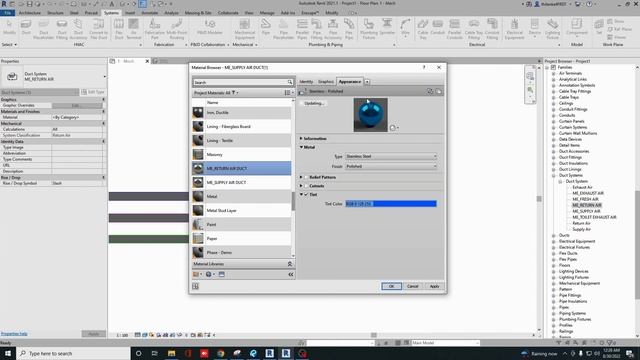The height and width of the screenshot is (360, 640).
Task: Collapse the Material Libraries panel chevron
Action: point(290,264)
